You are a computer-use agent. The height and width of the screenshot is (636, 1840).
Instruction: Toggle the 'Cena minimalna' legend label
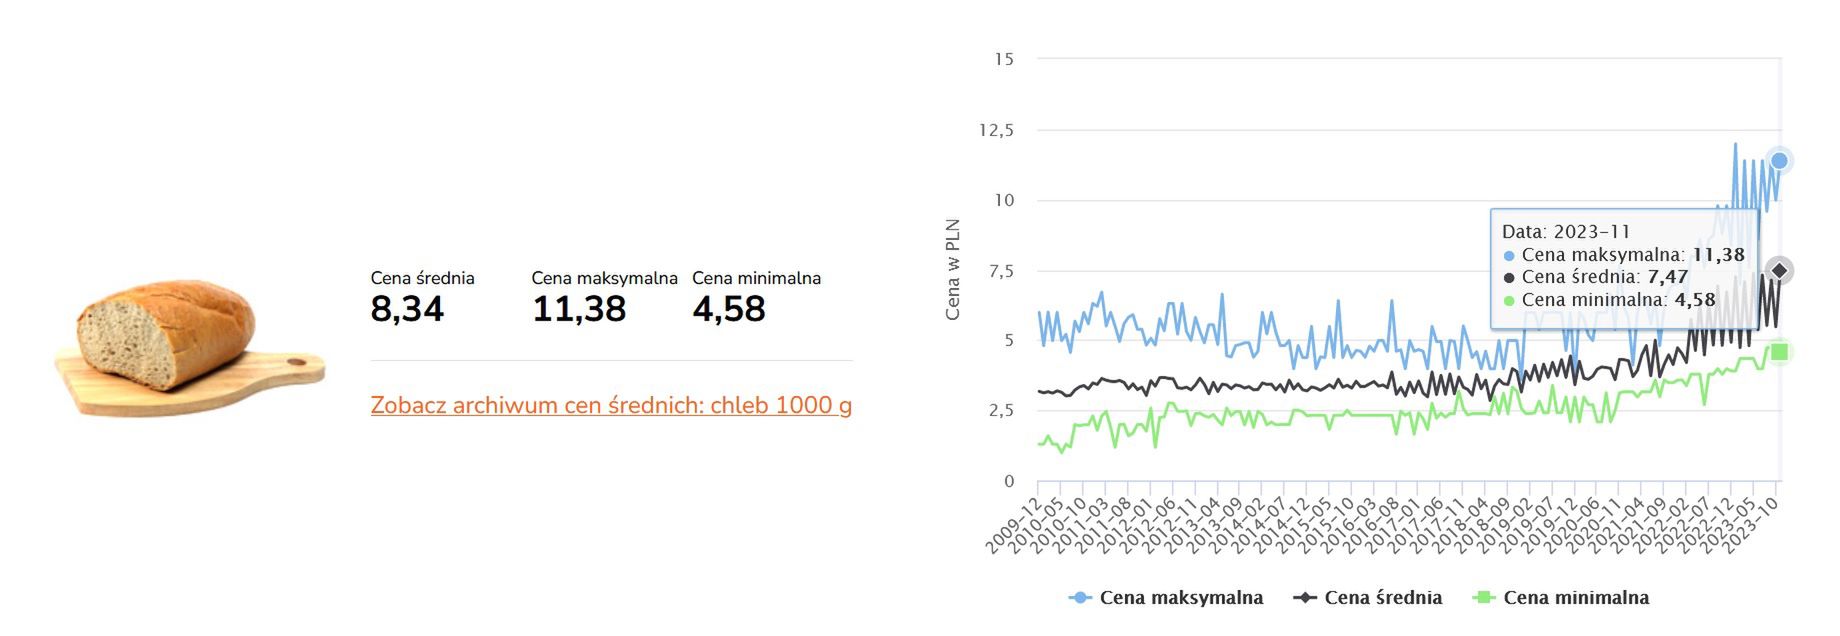click(x=1576, y=598)
